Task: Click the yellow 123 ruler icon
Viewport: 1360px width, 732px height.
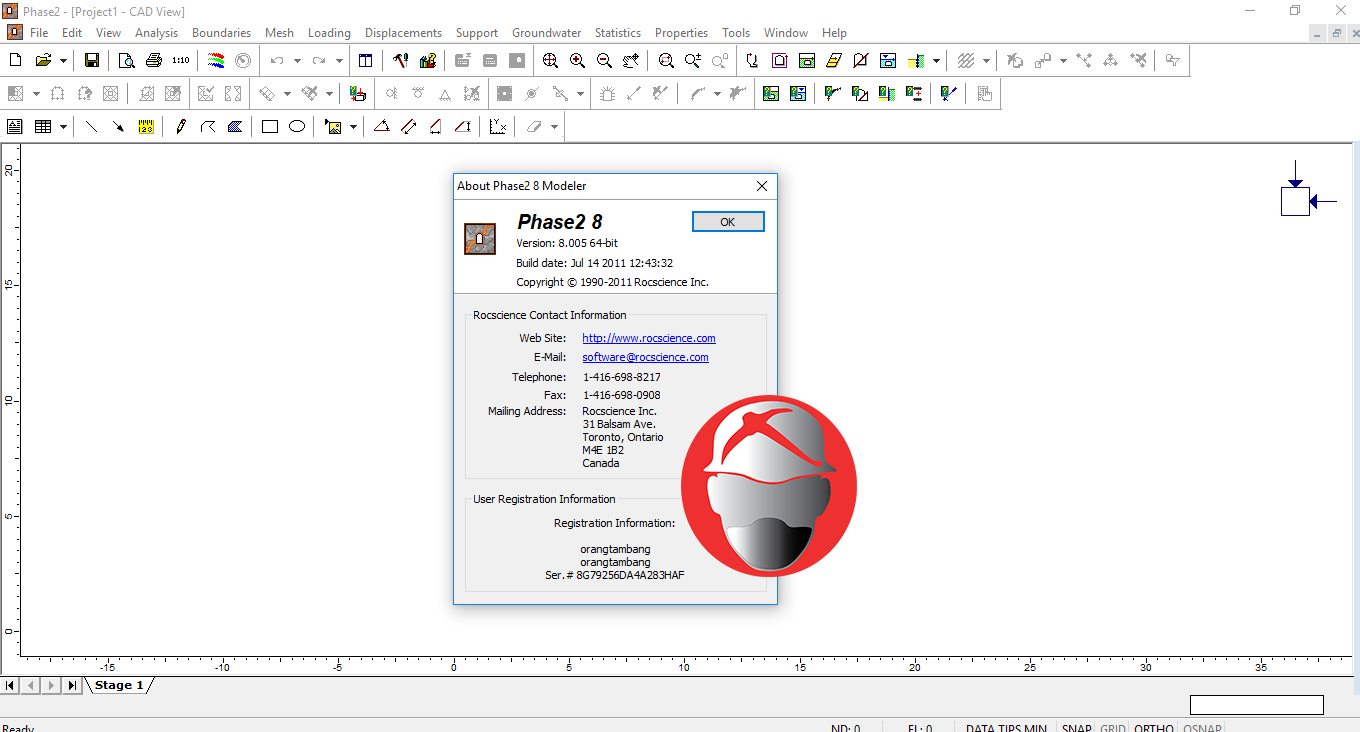Action: coord(146,127)
